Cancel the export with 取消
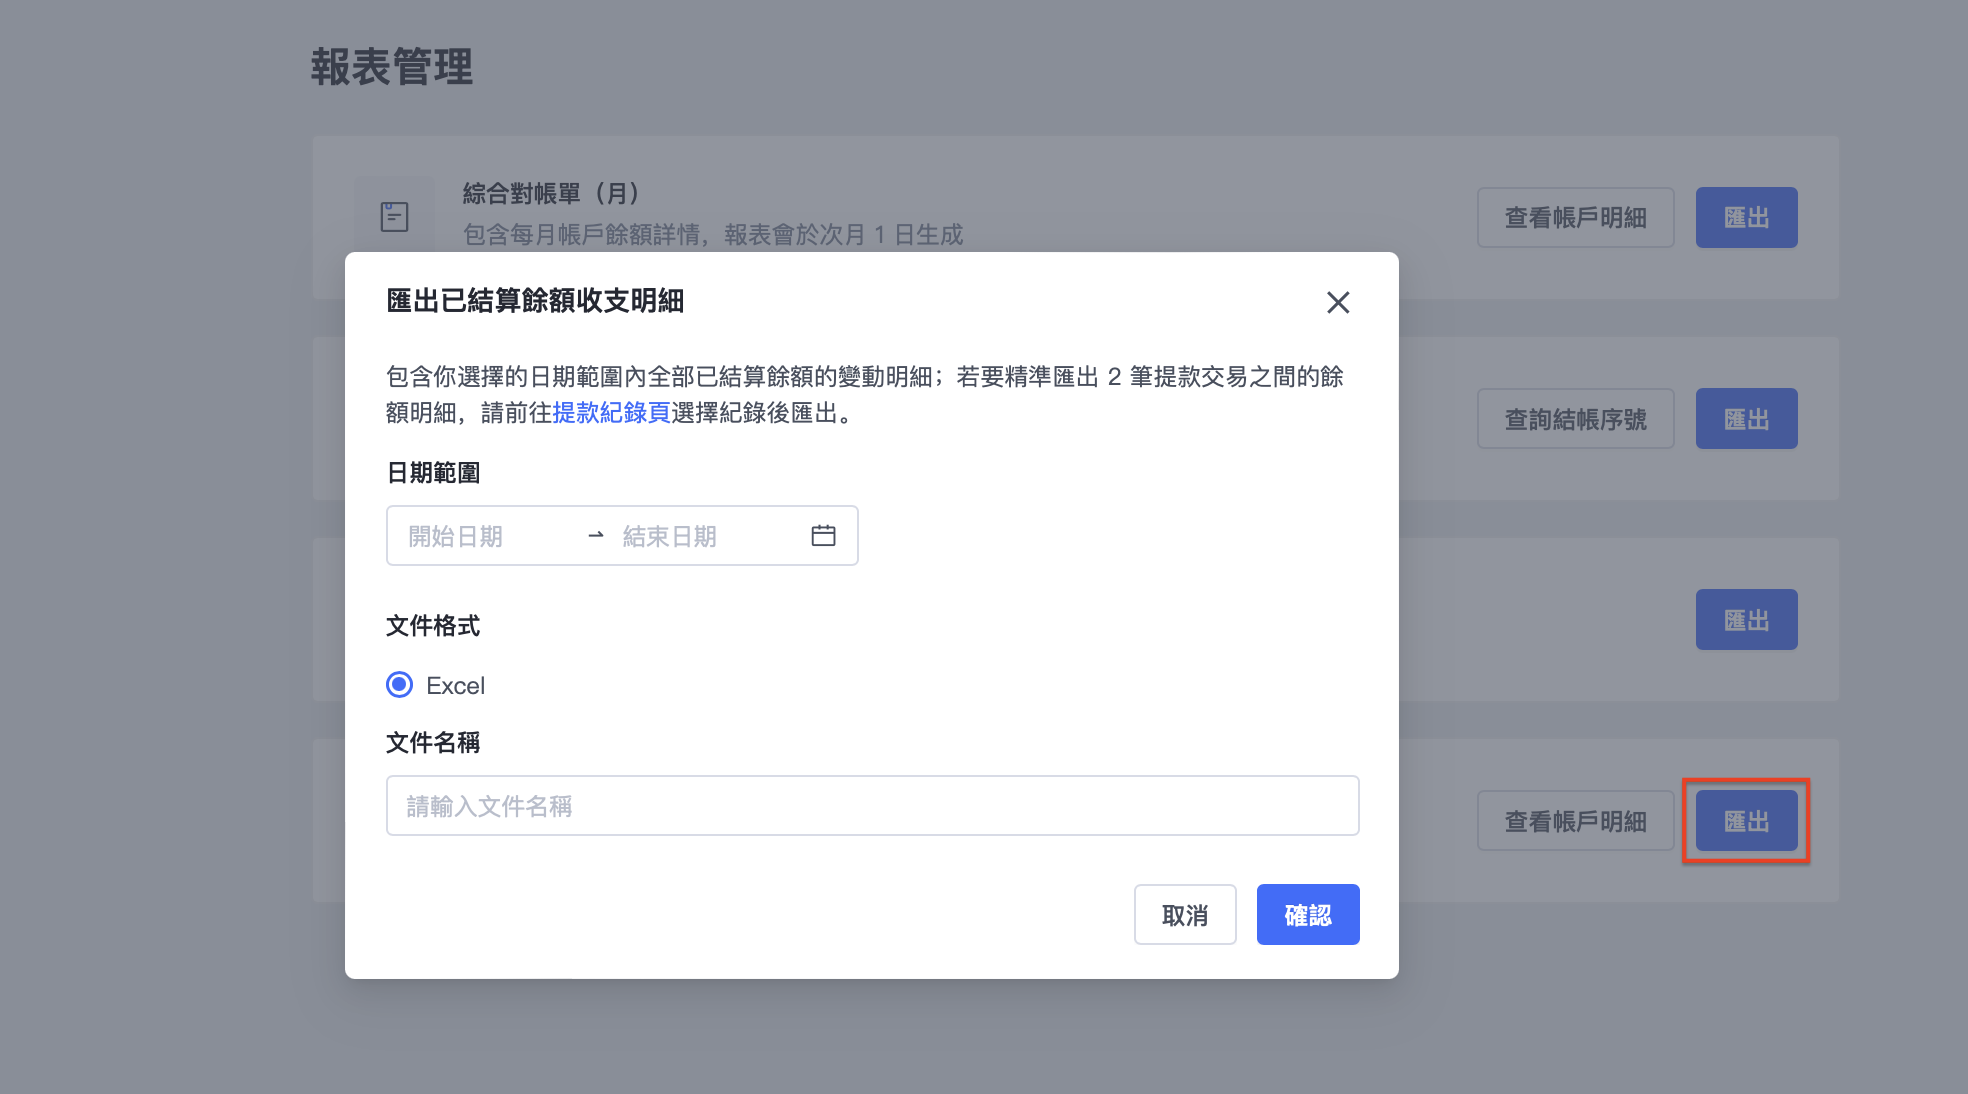 1185,914
